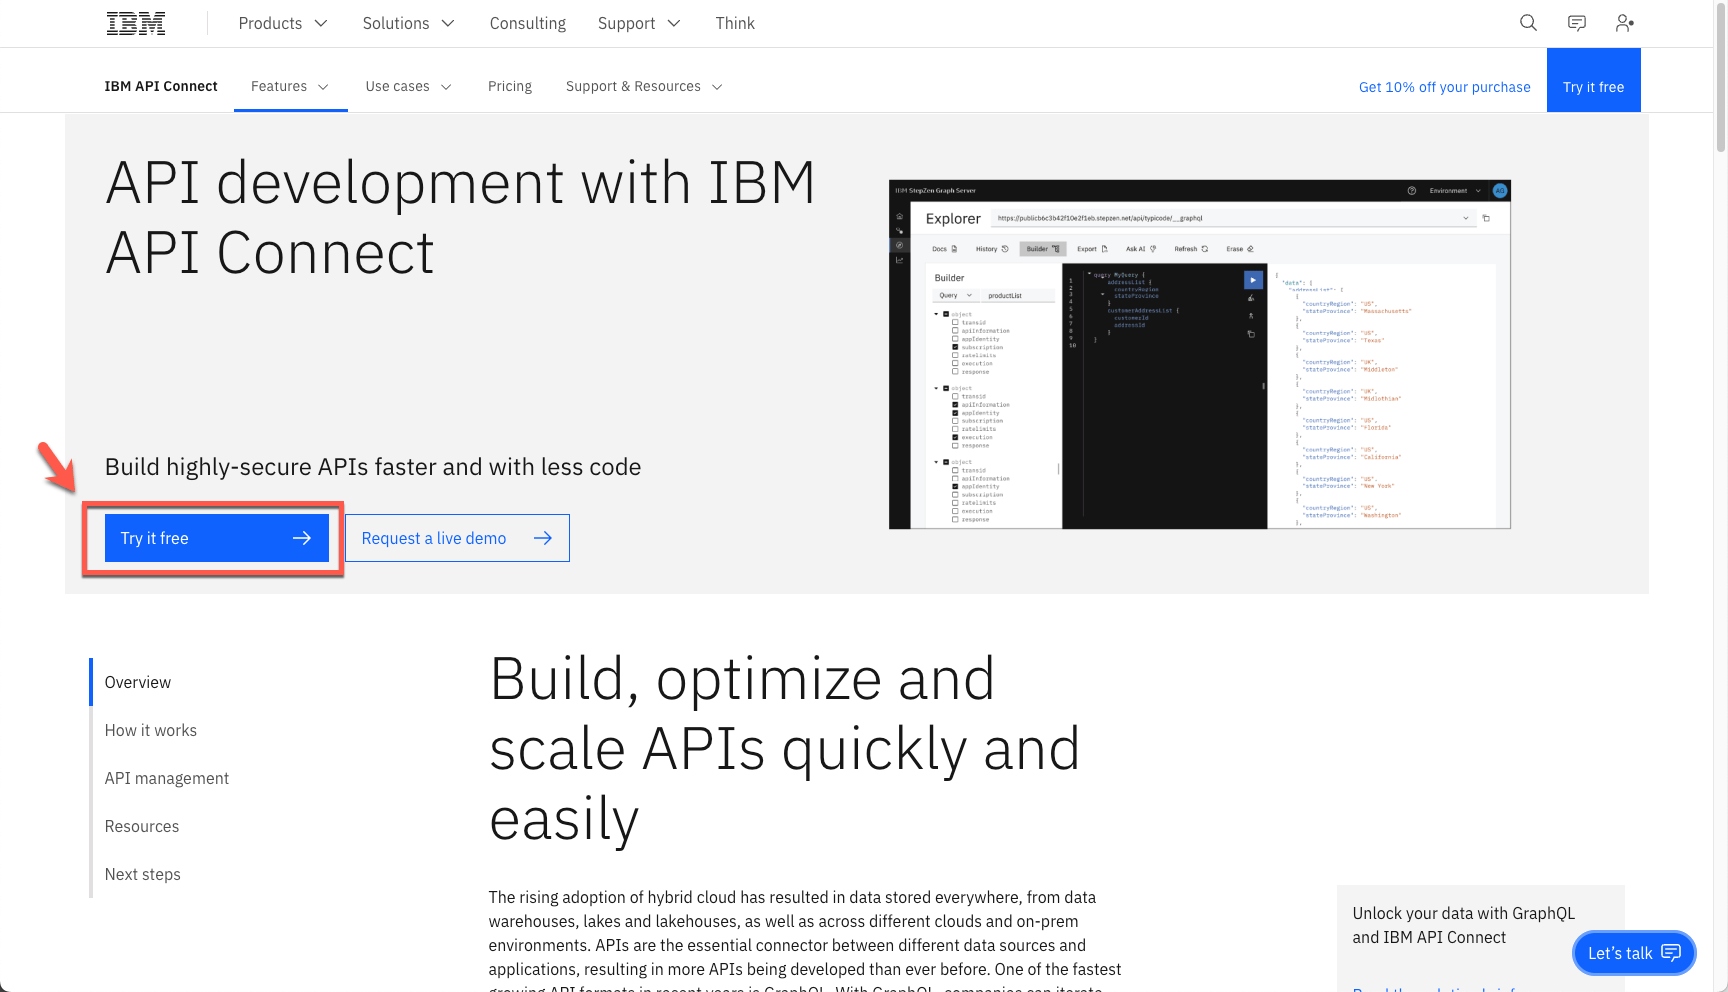The image size is (1728, 992).
Task: Click the IBM logo
Action: click(136, 23)
